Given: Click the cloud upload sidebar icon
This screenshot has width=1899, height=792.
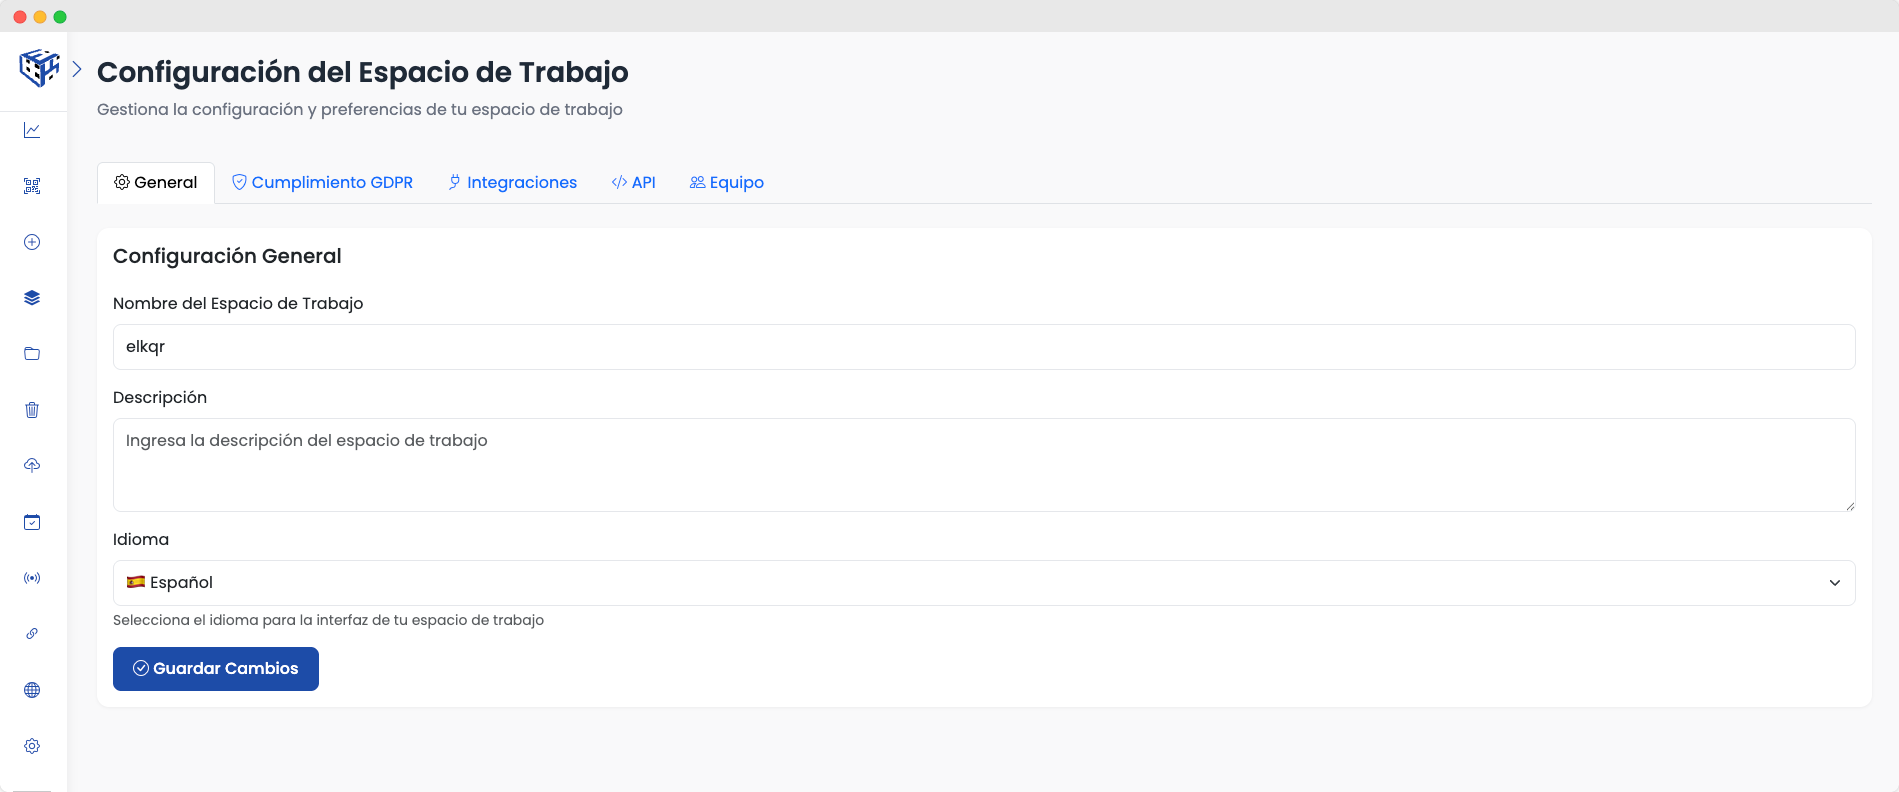Looking at the screenshot, I should 32,466.
